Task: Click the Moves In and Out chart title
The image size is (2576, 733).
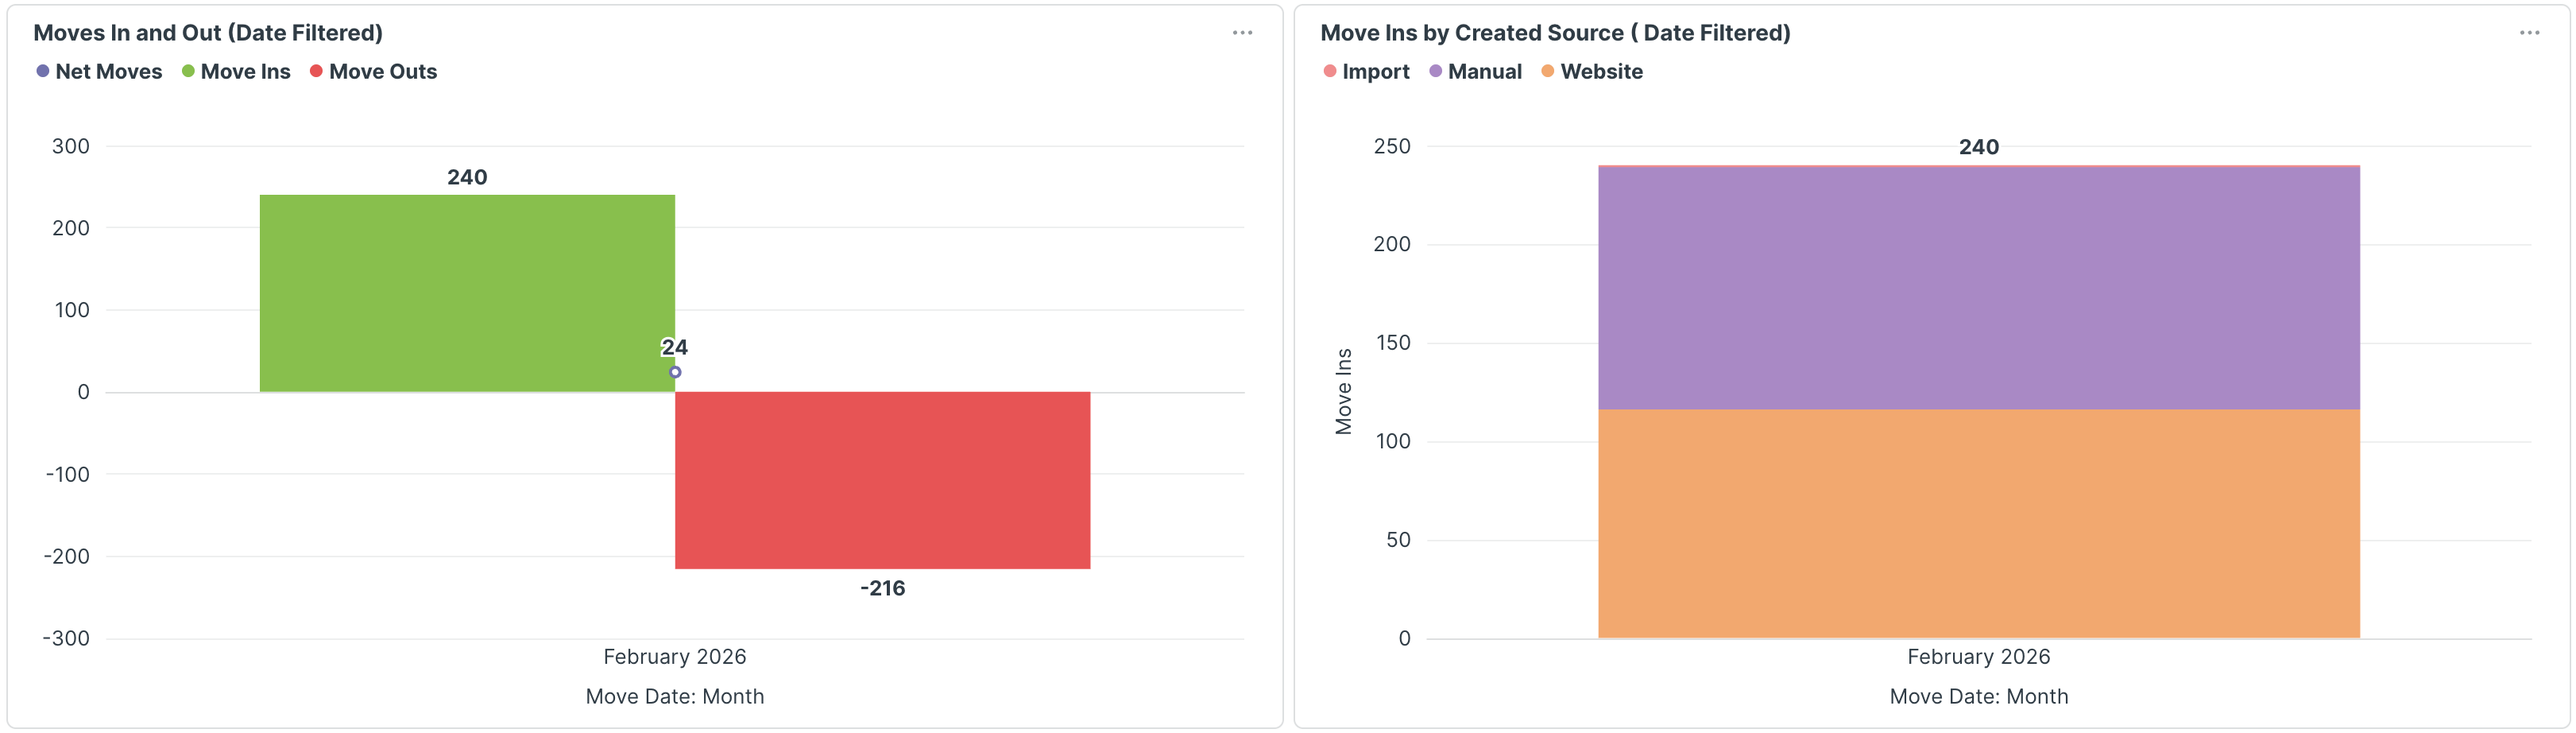Action: [x=208, y=33]
